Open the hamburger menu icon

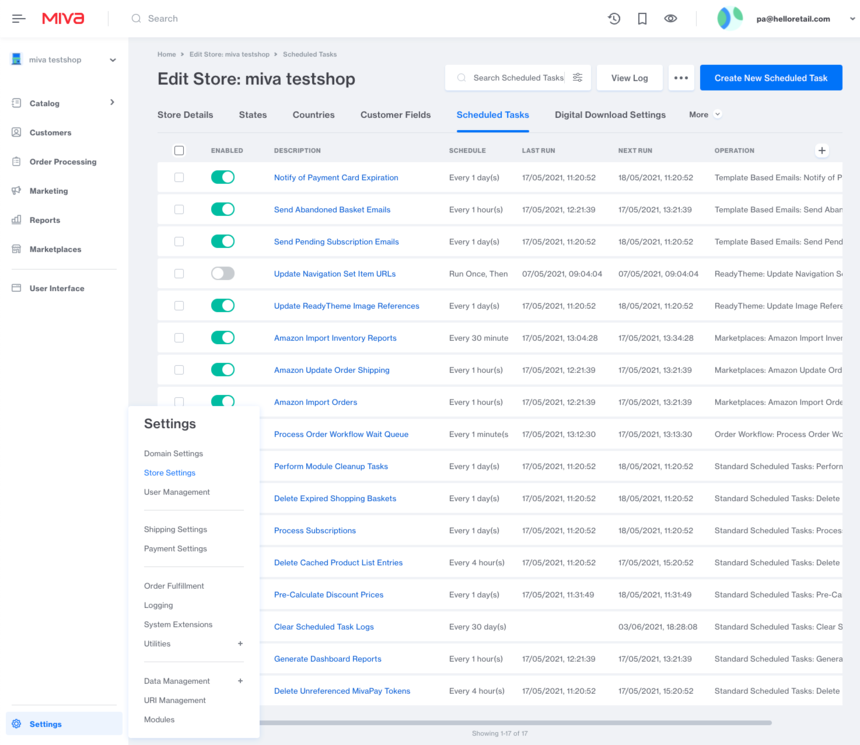click(x=19, y=19)
